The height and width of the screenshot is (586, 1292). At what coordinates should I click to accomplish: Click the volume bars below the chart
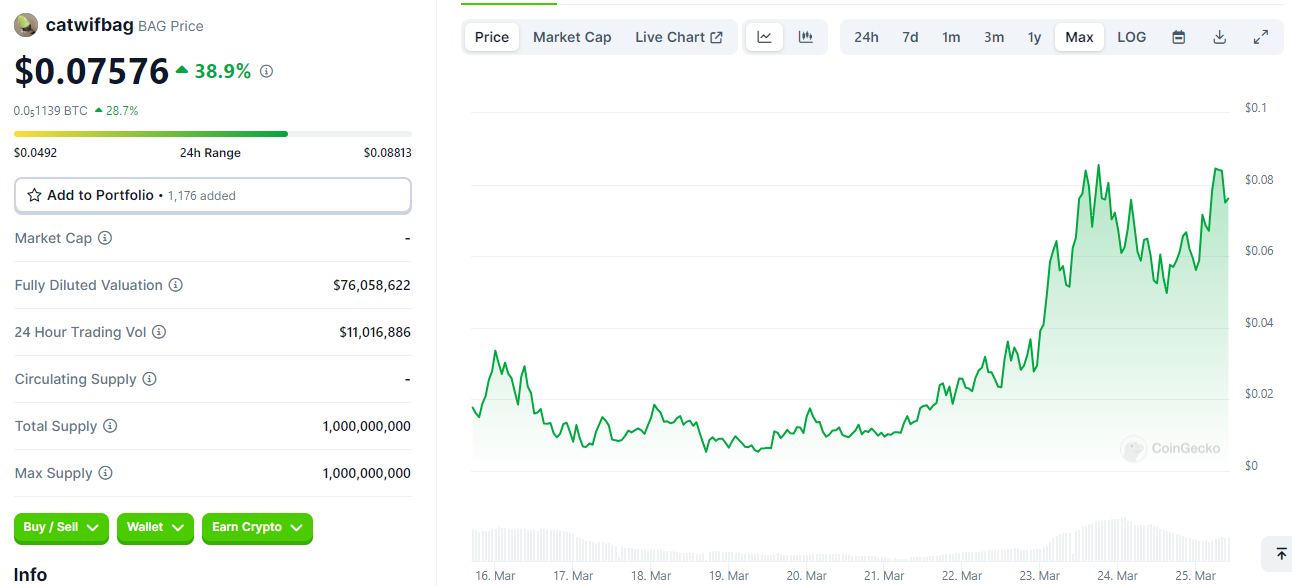850,540
